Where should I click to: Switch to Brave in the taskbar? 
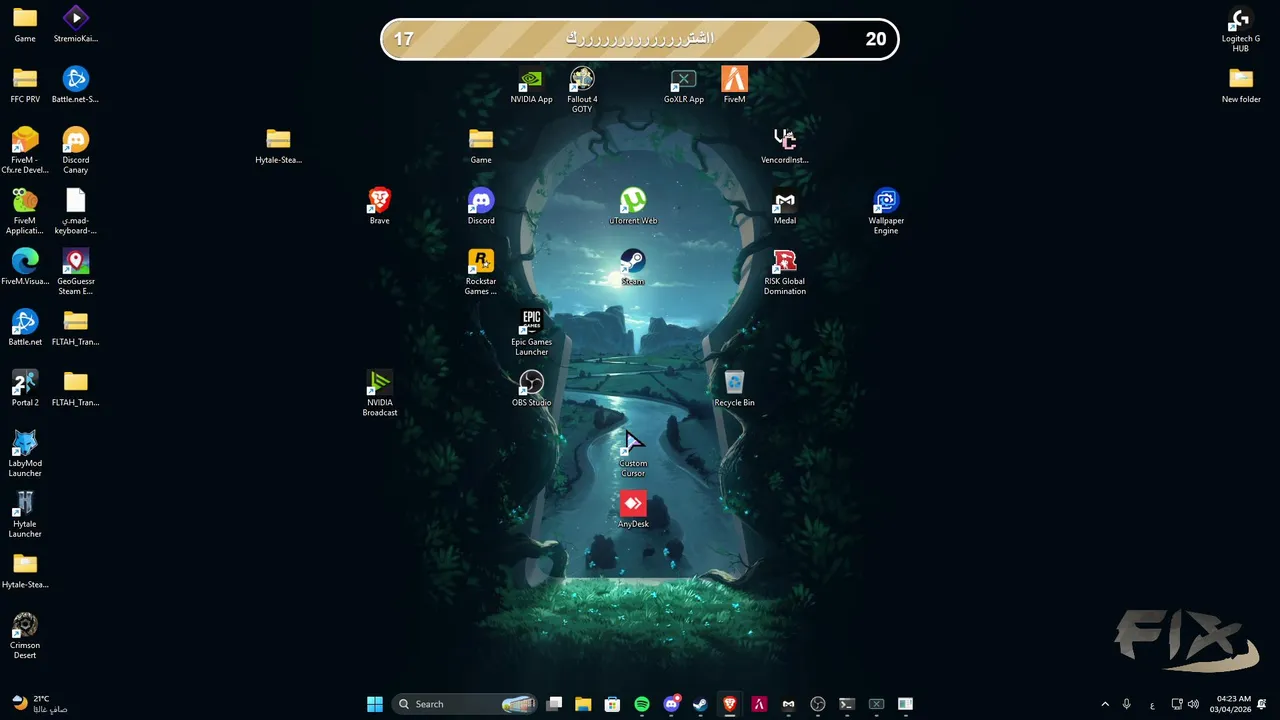(730, 704)
